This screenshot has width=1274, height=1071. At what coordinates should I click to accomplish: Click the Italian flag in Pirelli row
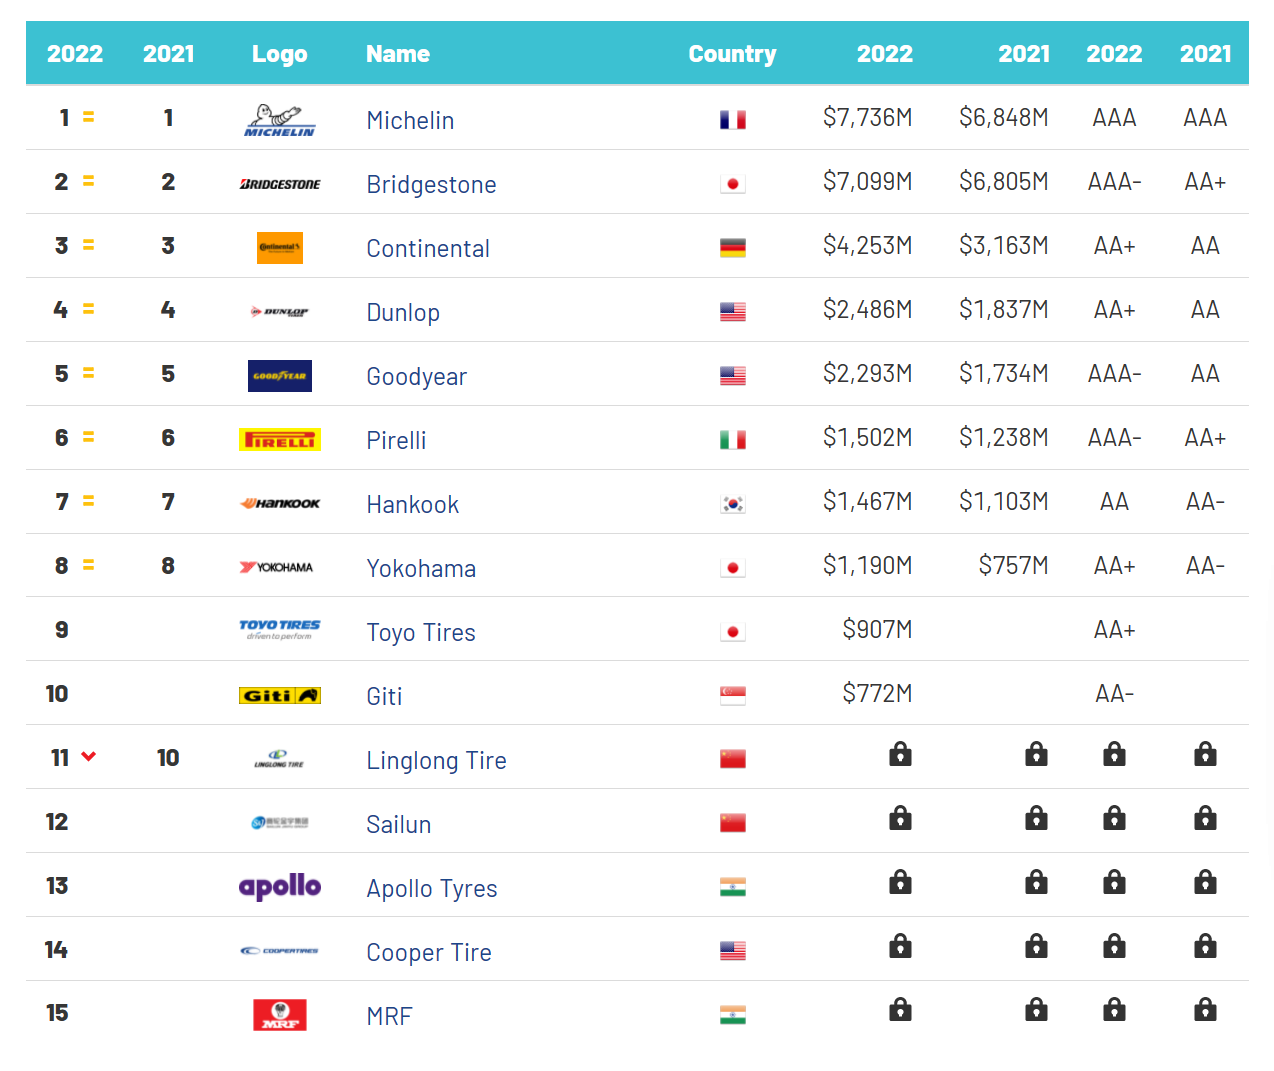coord(733,440)
